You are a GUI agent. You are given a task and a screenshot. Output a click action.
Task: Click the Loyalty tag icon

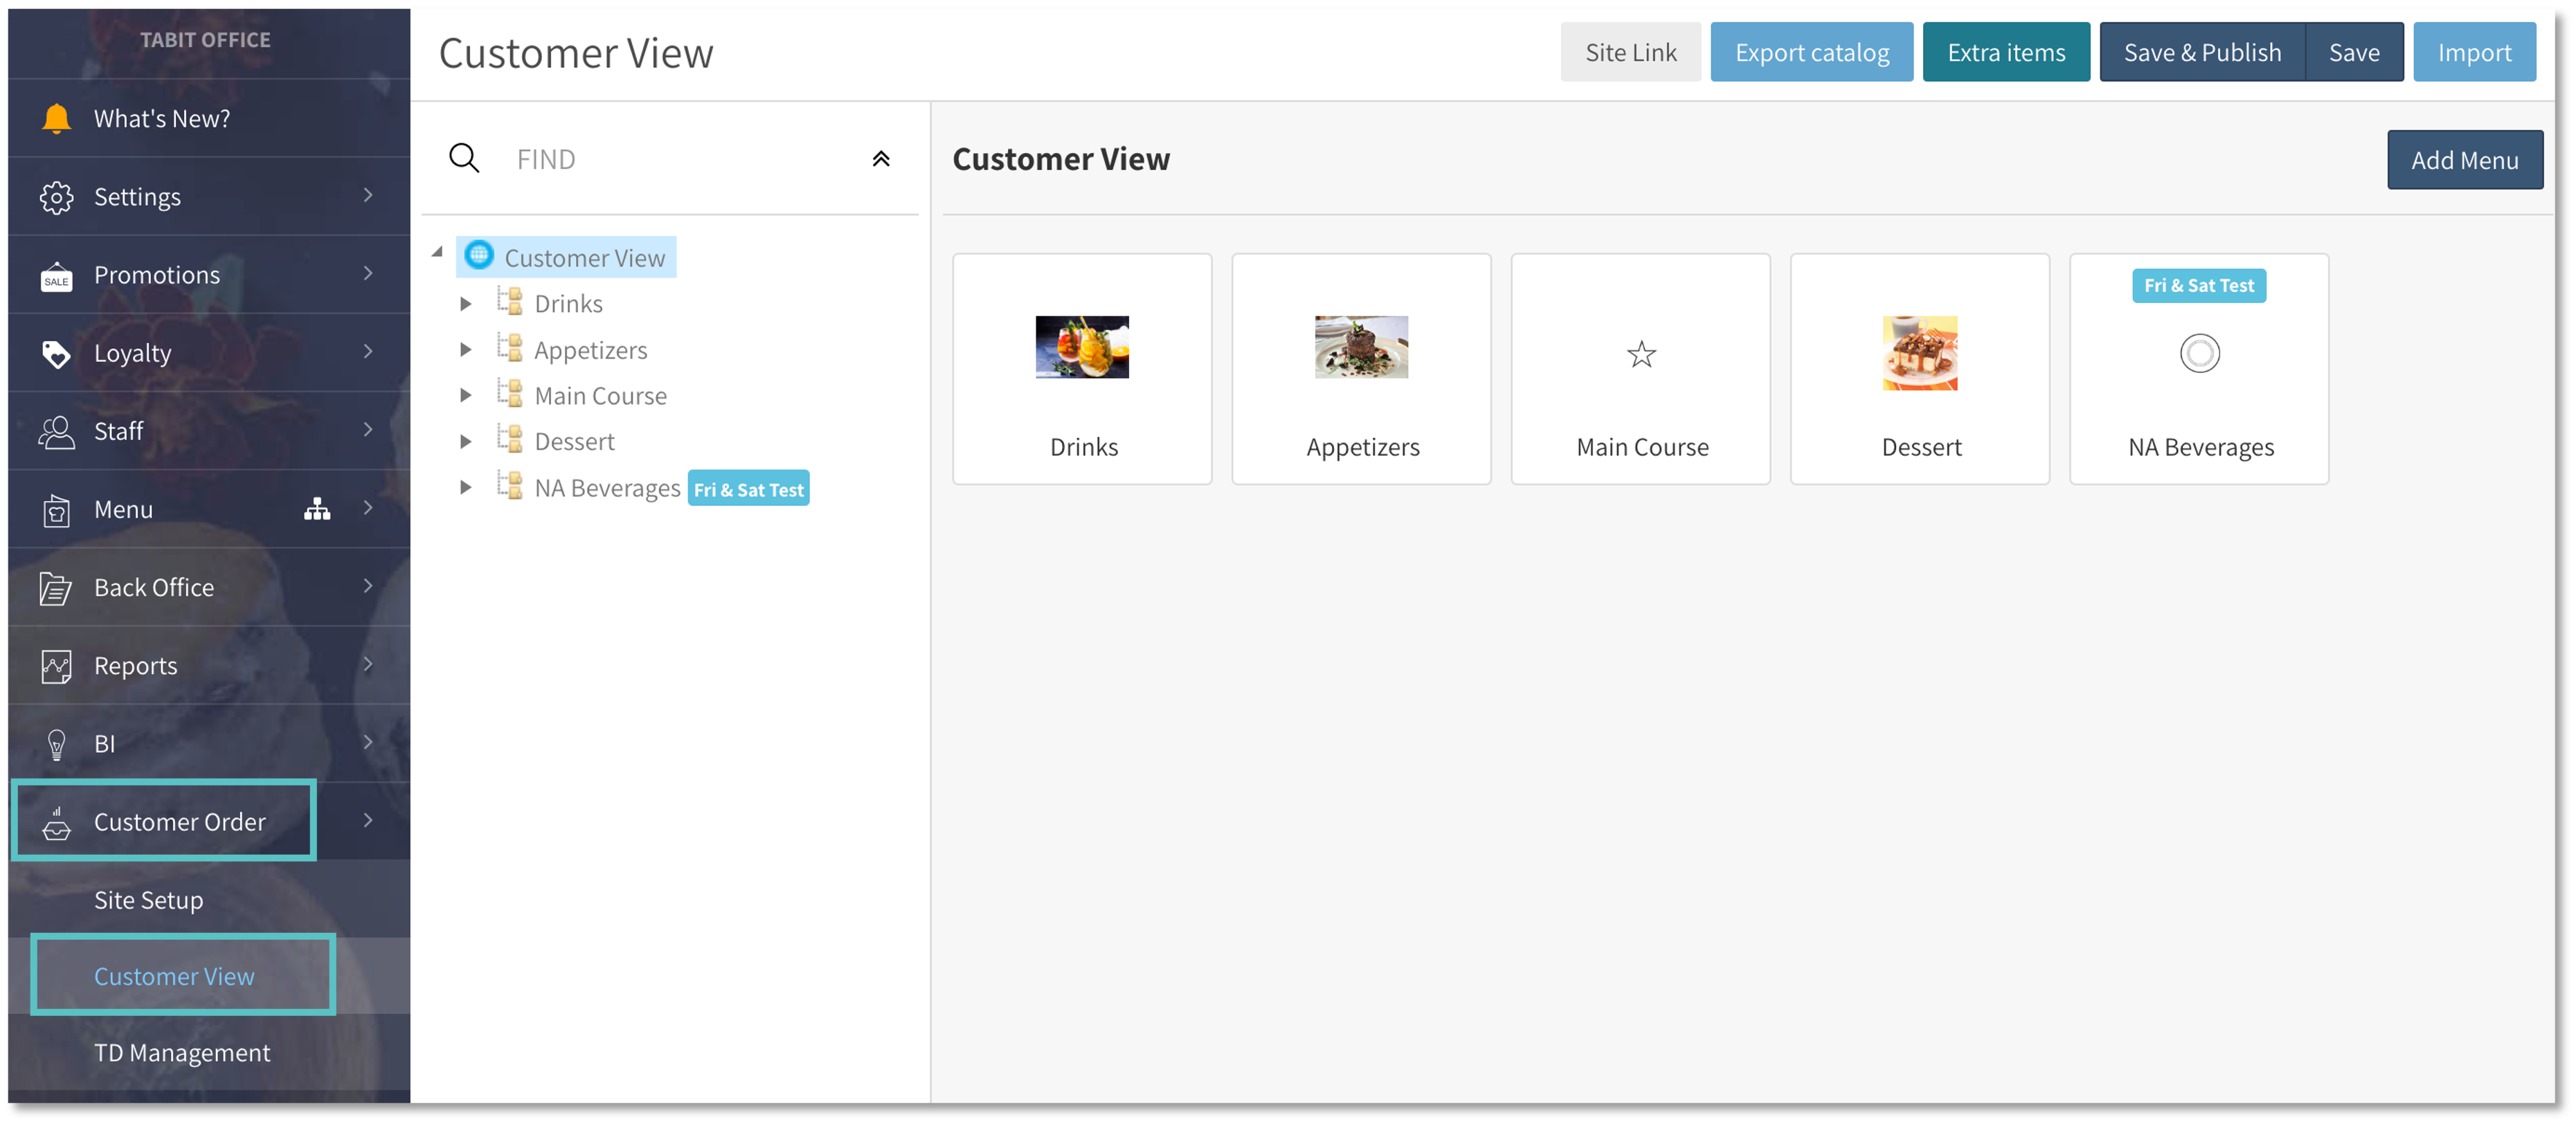[x=56, y=353]
